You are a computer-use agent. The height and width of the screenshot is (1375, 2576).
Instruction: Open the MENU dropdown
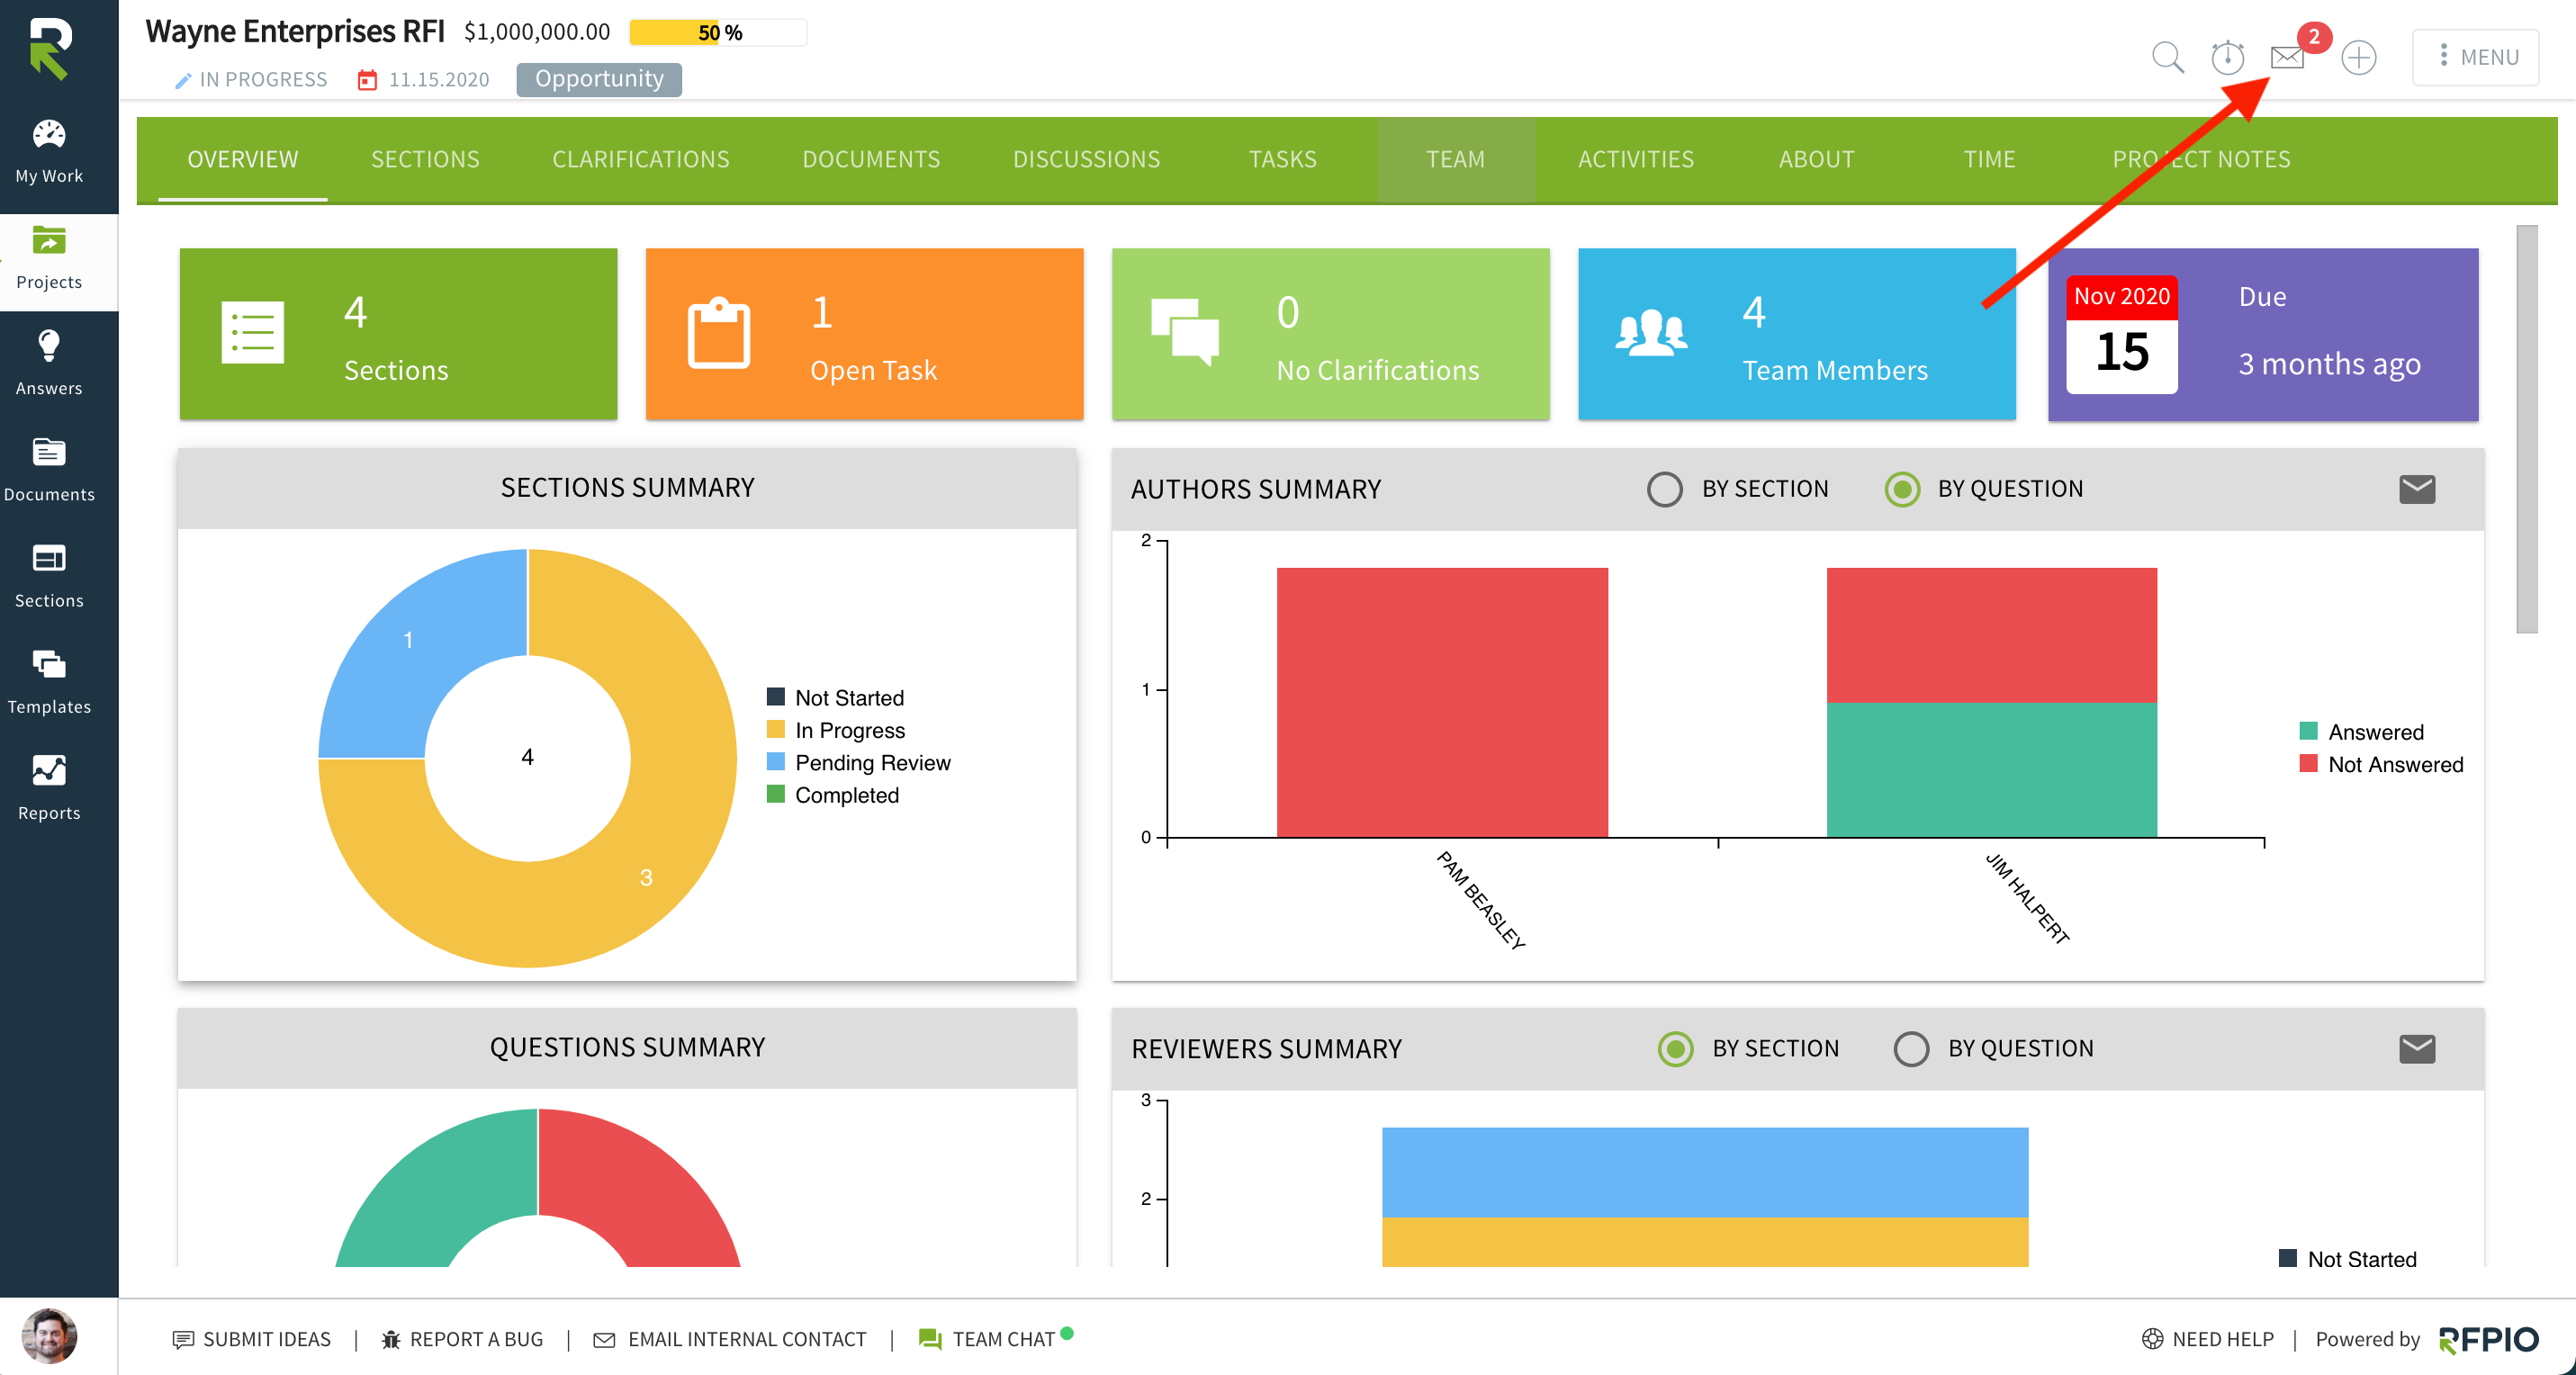(2475, 57)
